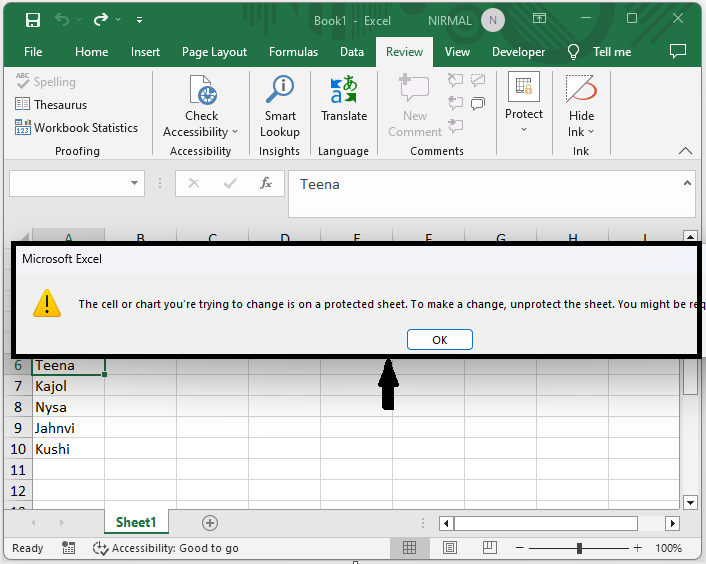This screenshot has height=564, width=706.
Task: Select cell containing Kajol
Action: coord(68,386)
